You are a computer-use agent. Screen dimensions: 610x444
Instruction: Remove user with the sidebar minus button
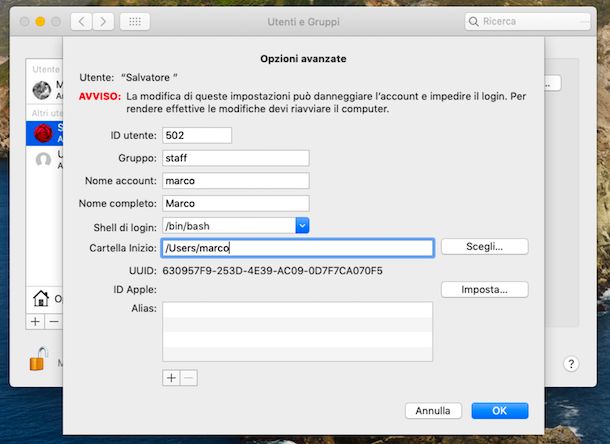(54, 322)
